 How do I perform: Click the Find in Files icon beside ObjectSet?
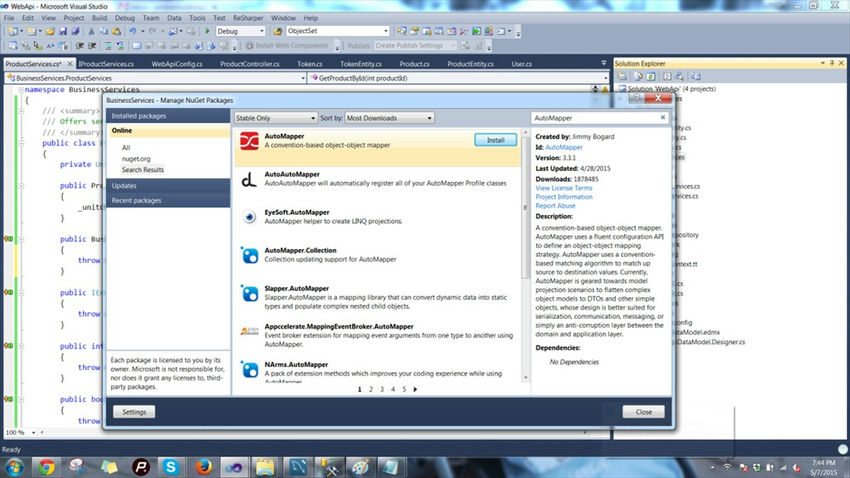[x=278, y=31]
